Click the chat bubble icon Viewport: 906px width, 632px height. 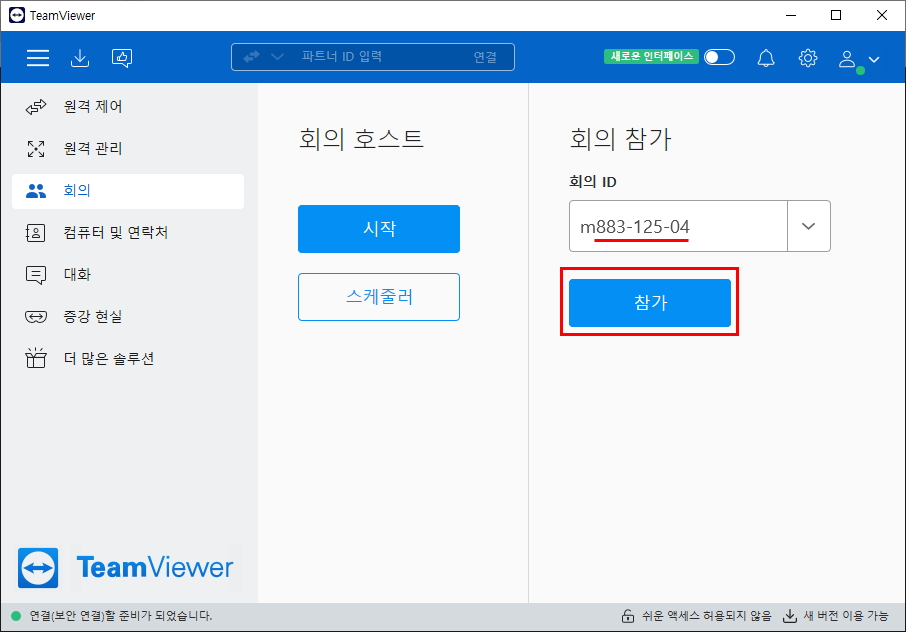pos(36,275)
